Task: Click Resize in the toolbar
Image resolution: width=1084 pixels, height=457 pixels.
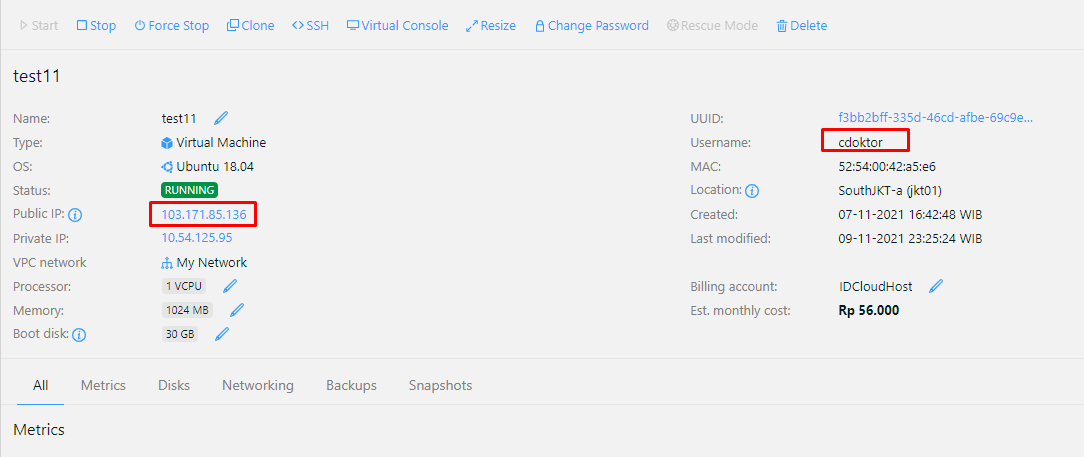Action: pos(491,25)
